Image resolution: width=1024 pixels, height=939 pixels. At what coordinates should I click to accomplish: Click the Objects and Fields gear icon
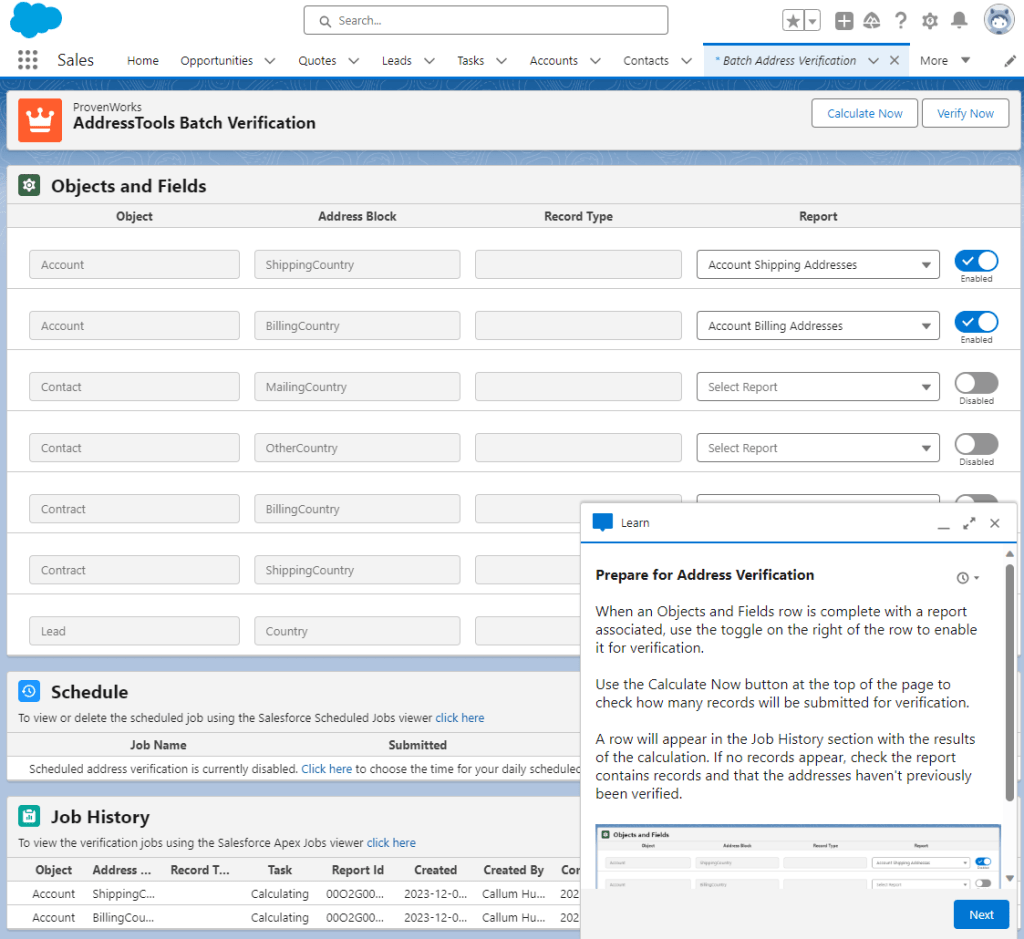point(29,185)
